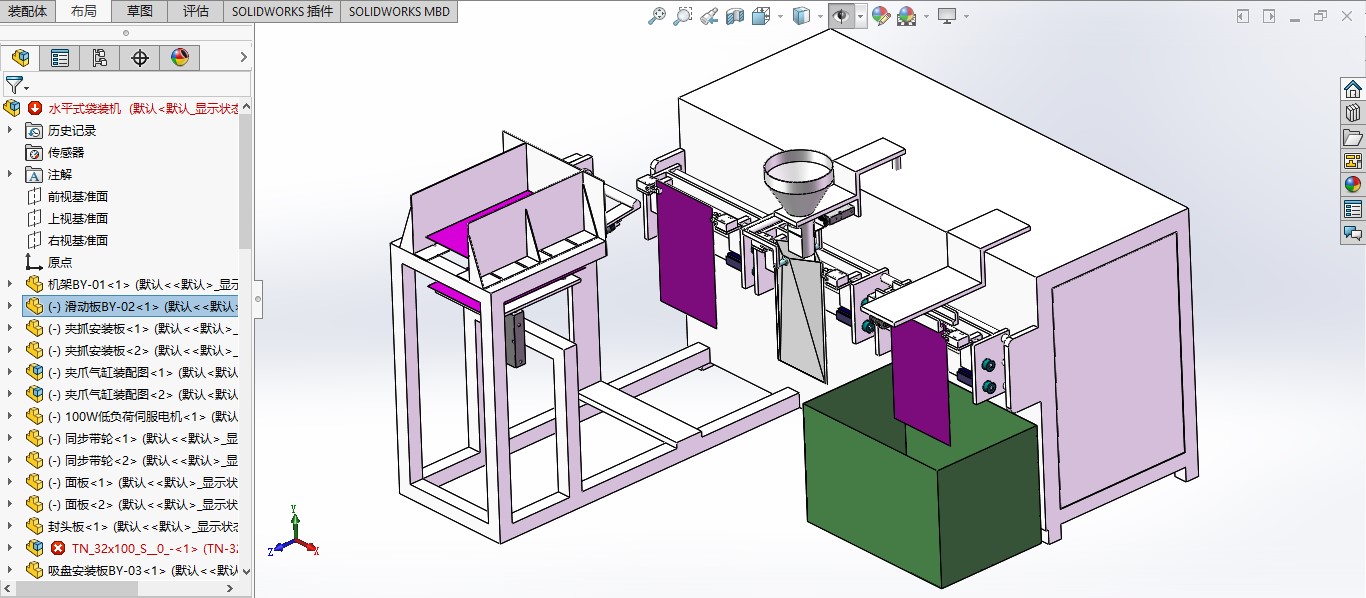Switch to the FeatureManager design tree tab
1366x598 pixels.
pos(20,58)
